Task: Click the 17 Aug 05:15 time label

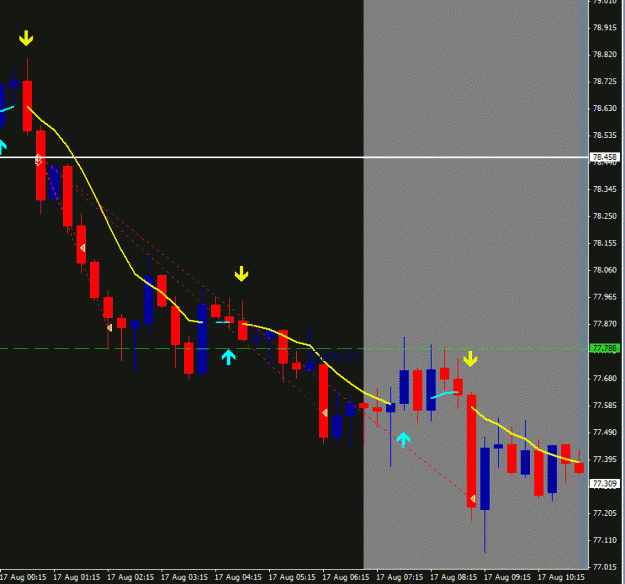Action: point(292,577)
